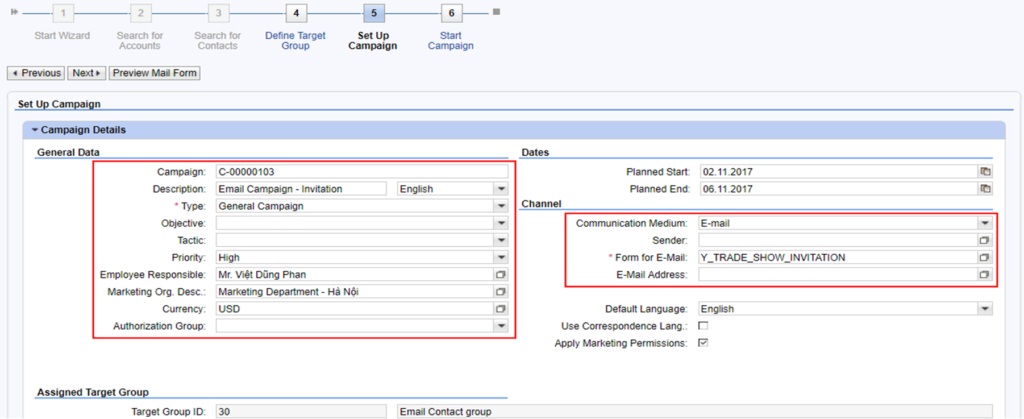
Task: Click the wizard end square icon
Action: [x=496, y=12]
